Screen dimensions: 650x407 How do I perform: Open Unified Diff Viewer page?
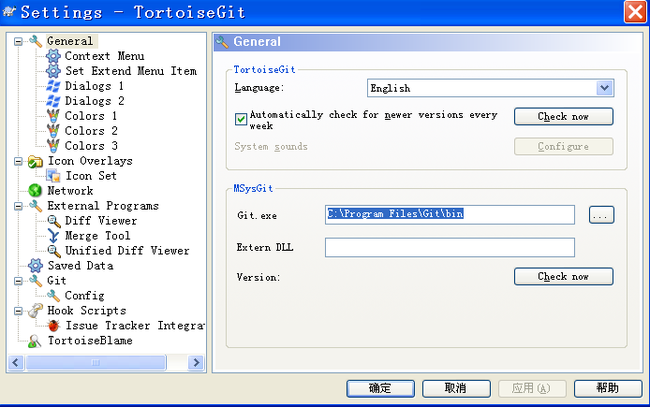(x=127, y=251)
